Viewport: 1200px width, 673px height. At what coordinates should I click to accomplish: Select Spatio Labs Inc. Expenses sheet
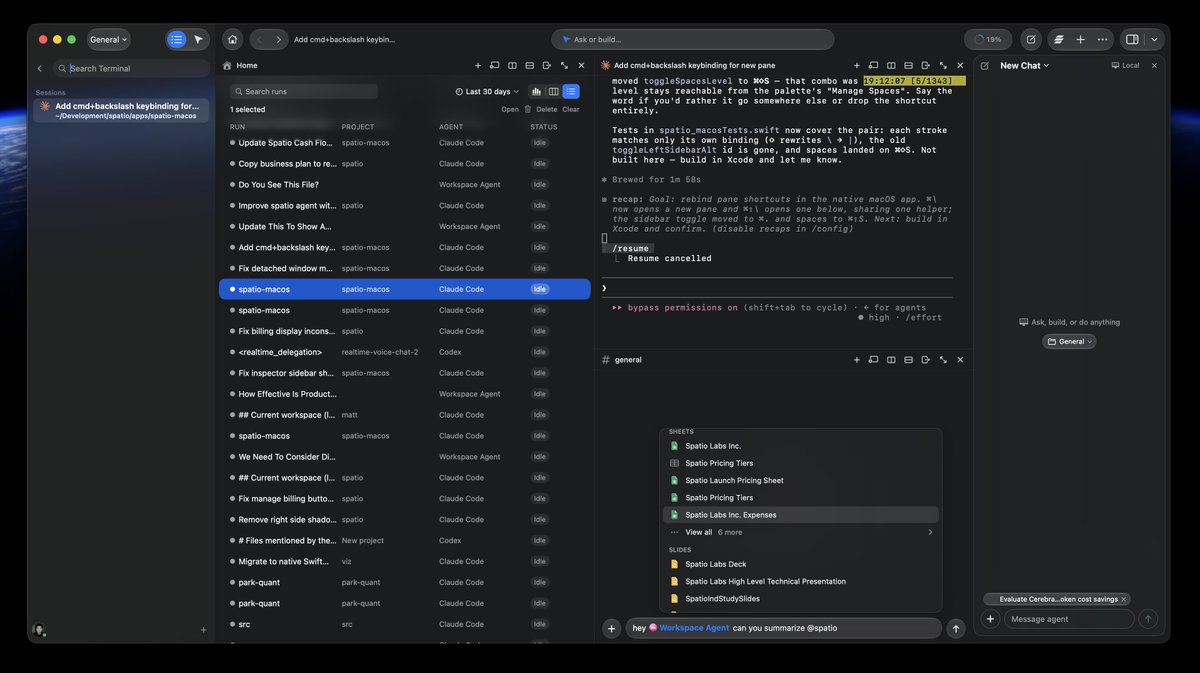(x=801, y=515)
